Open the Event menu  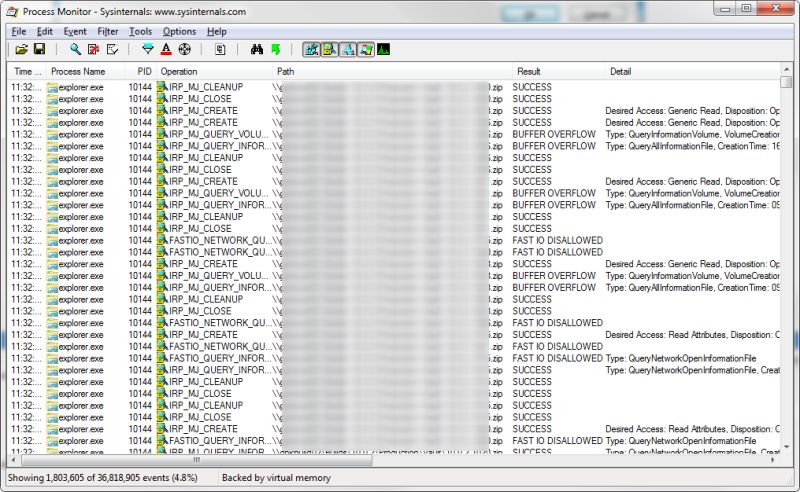[75, 32]
